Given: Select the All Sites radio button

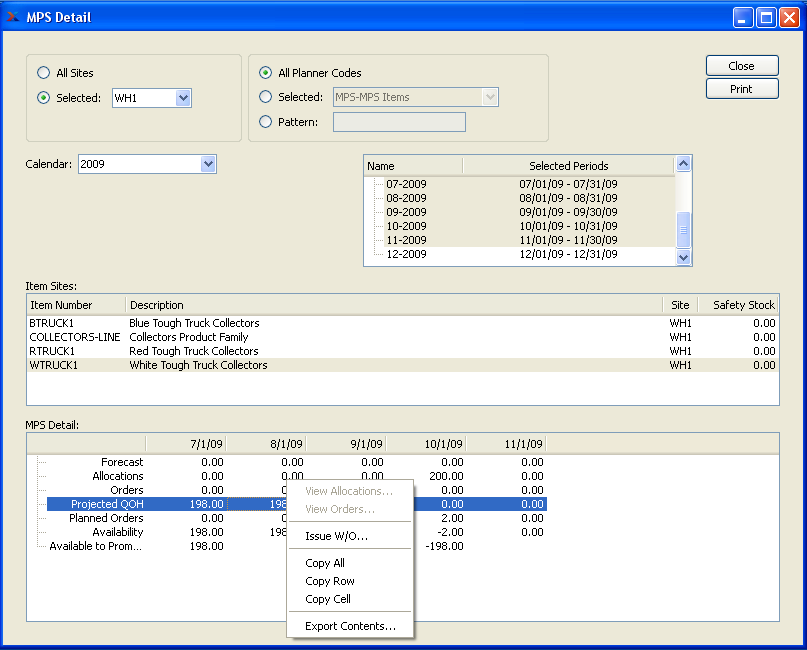Looking at the screenshot, I should 43,73.
